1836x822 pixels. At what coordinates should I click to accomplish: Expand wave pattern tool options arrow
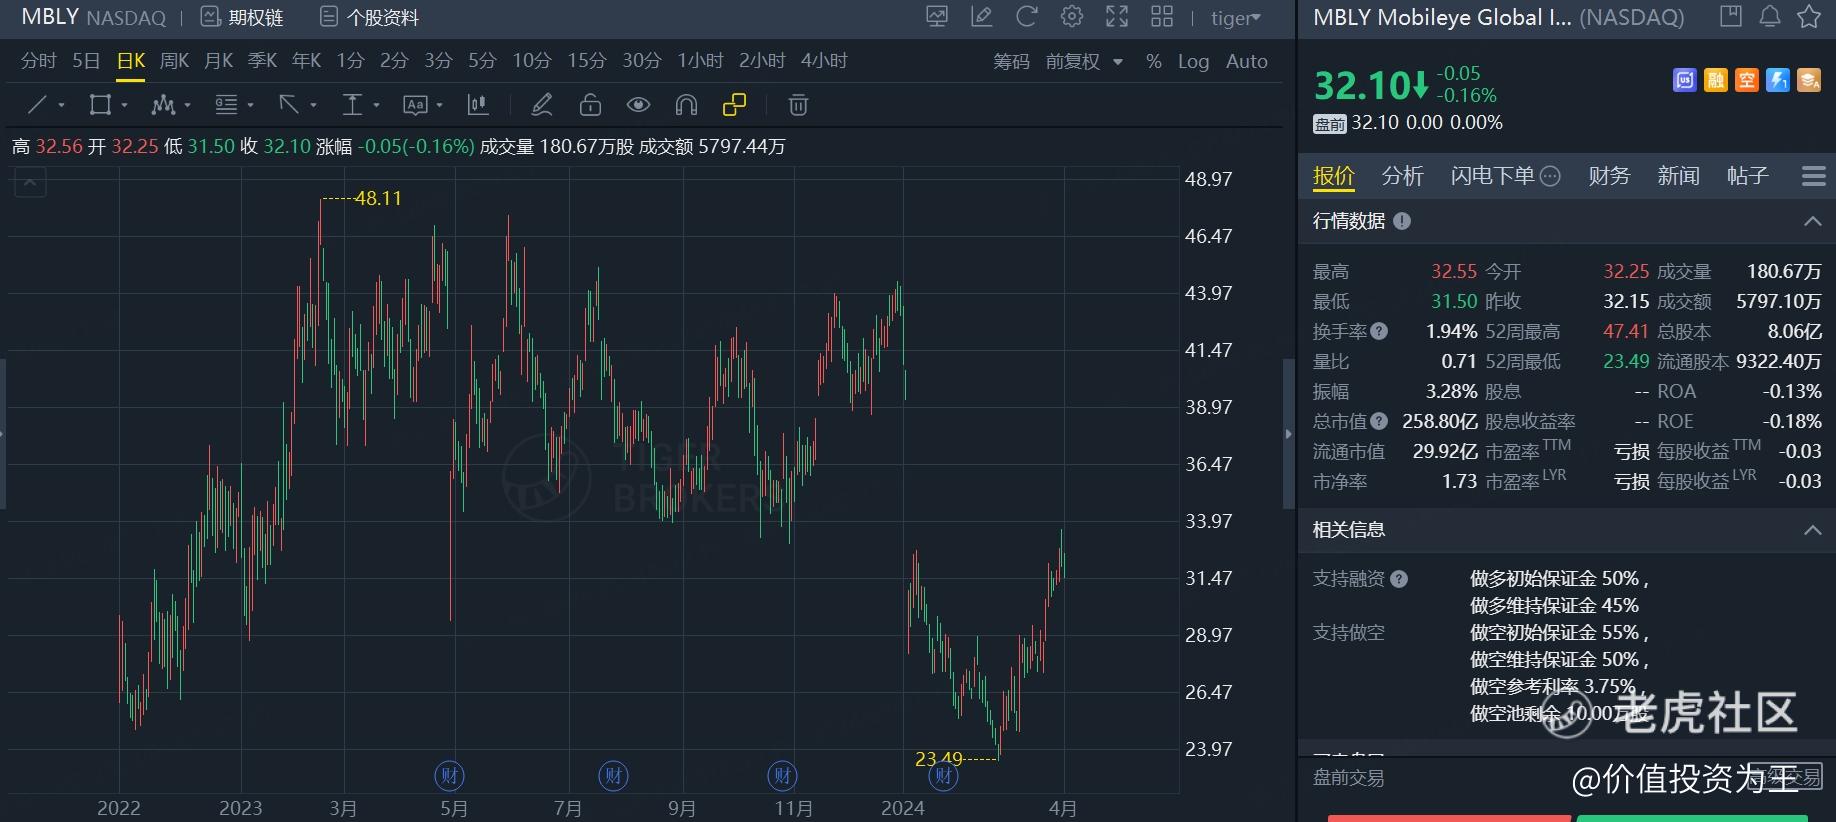[187, 105]
